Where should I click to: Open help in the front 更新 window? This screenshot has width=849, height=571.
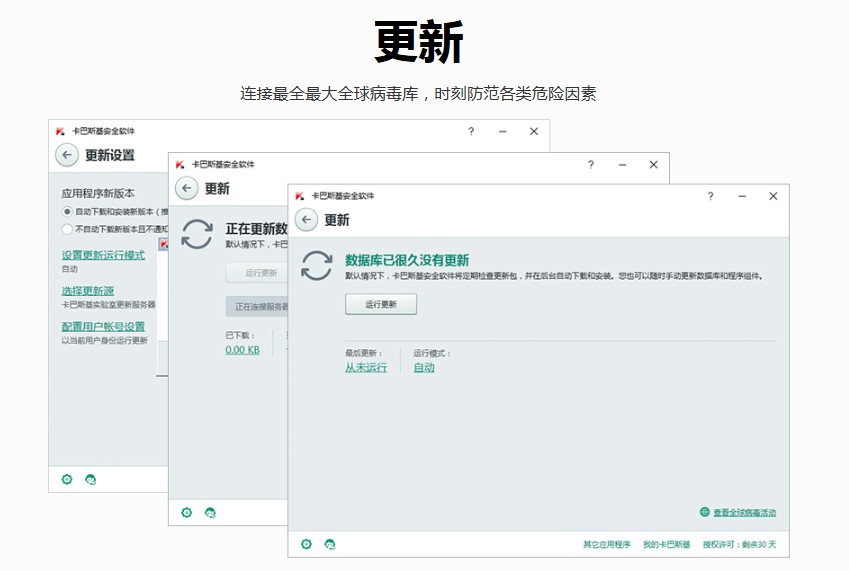coord(710,196)
